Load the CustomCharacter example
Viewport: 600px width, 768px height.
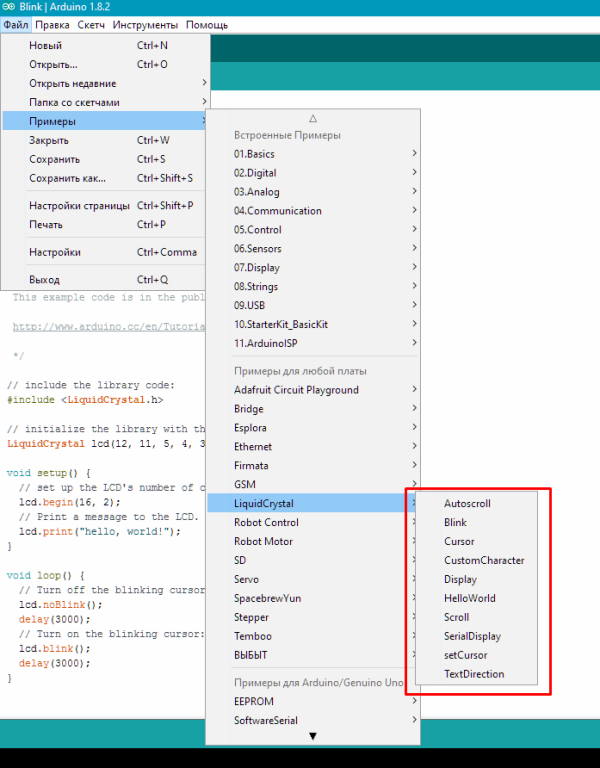[476, 560]
